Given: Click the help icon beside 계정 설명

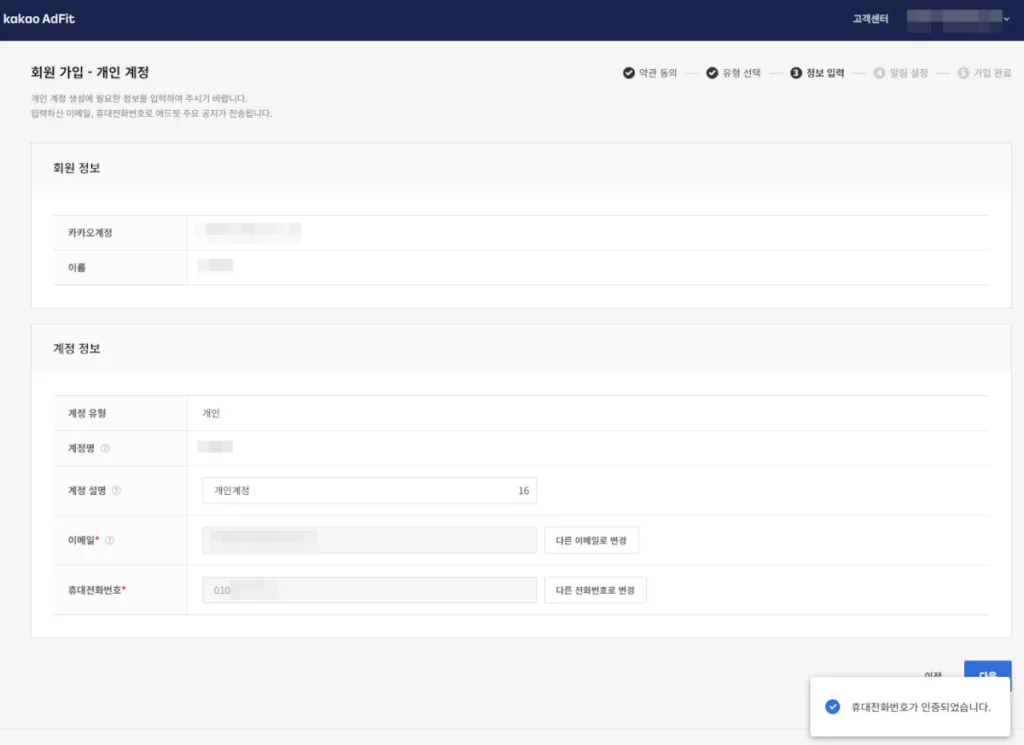Looking at the screenshot, I should [117, 490].
